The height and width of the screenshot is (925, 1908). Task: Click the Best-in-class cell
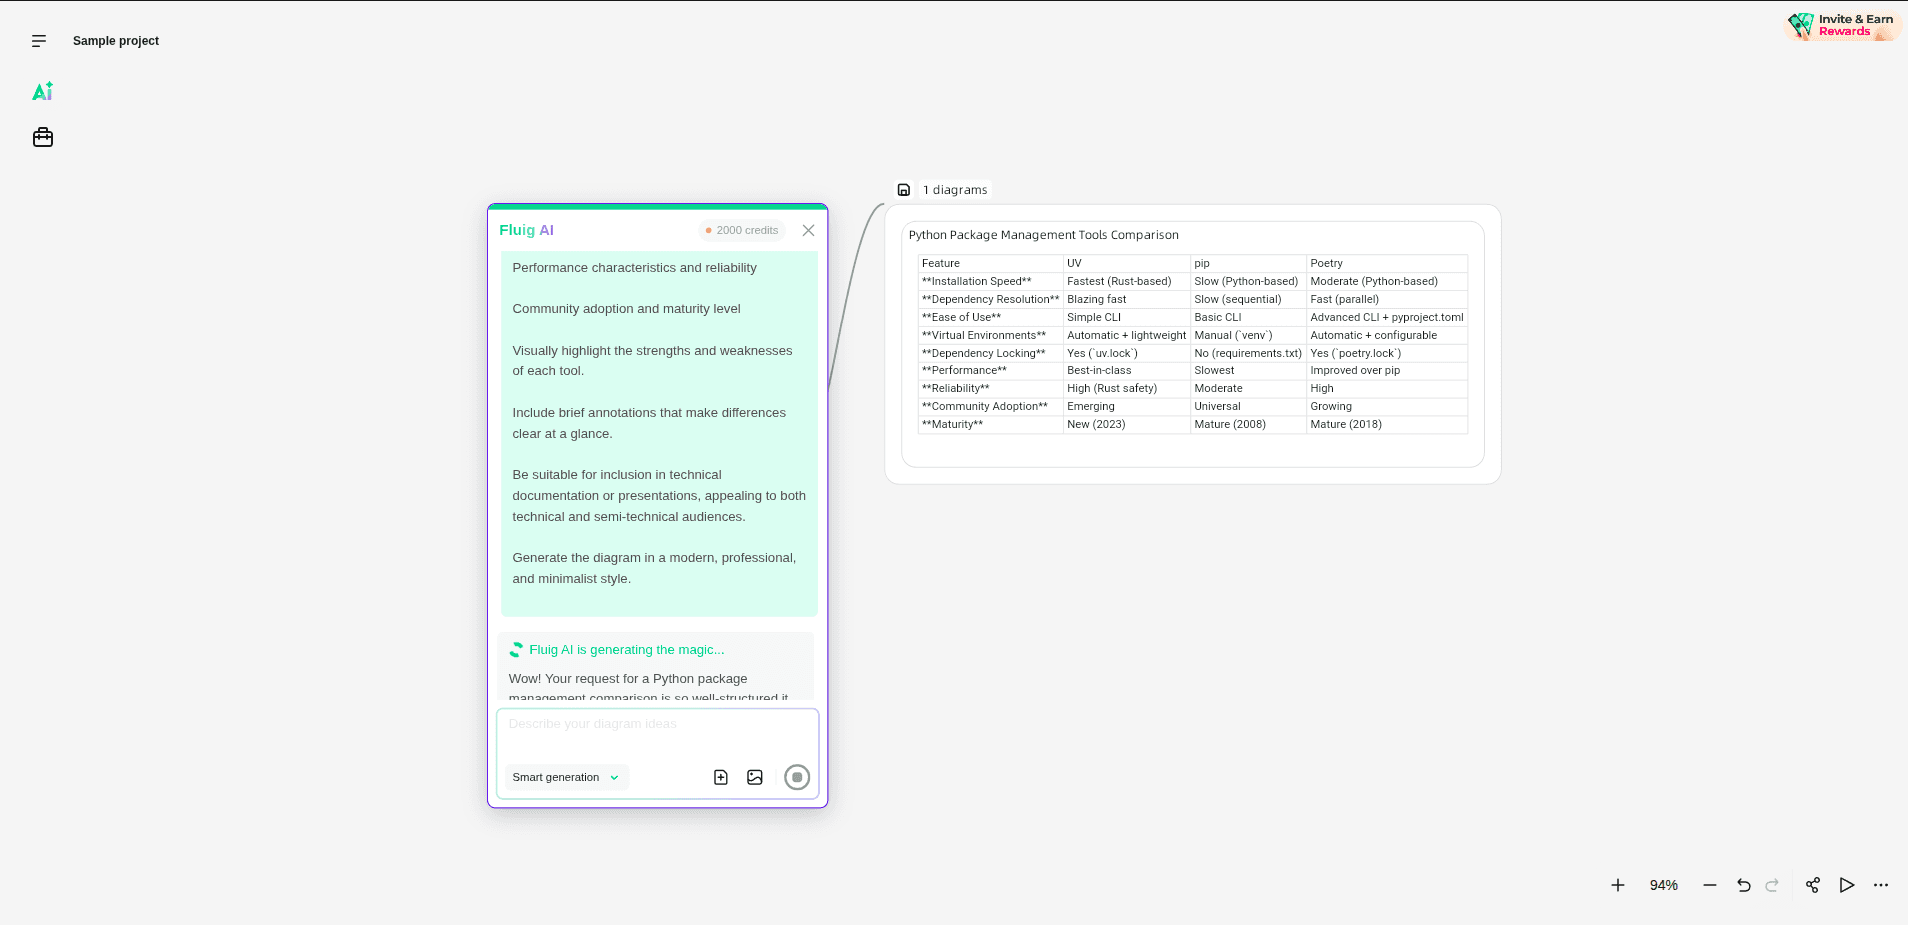(1126, 370)
